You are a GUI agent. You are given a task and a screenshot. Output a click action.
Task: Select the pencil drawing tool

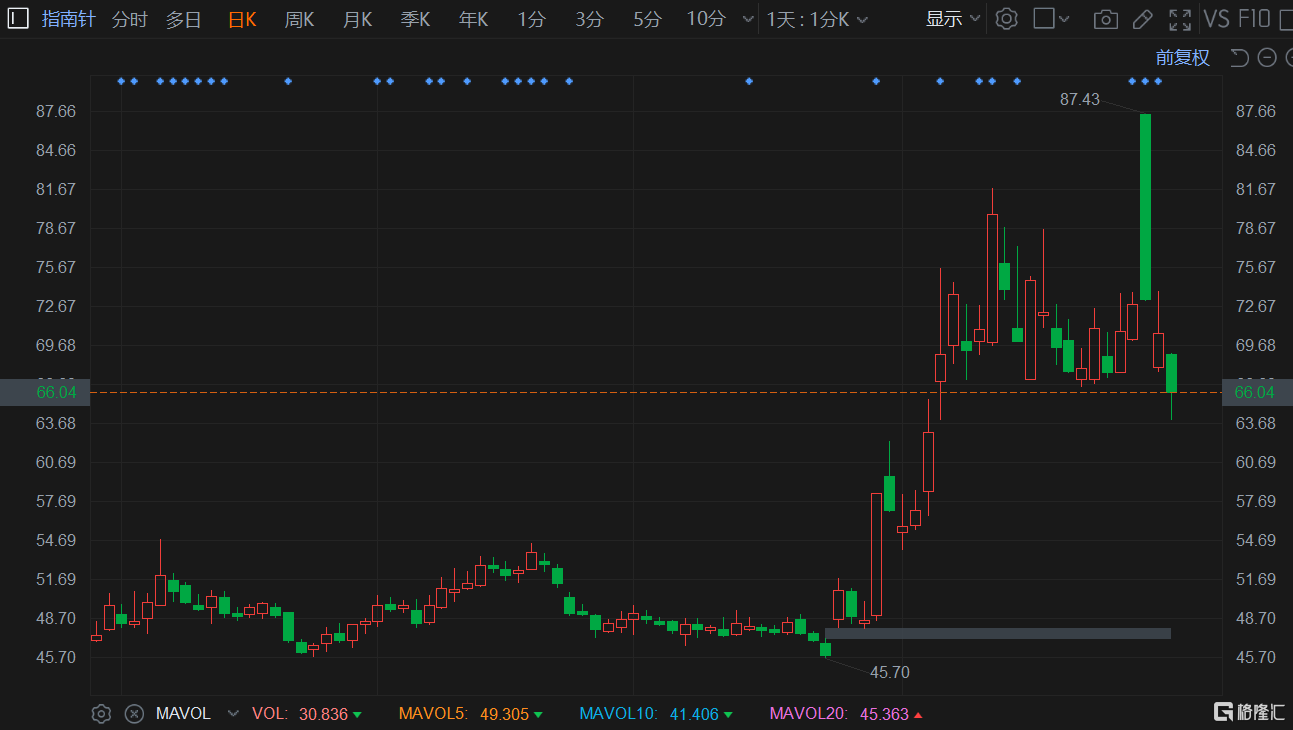click(1143, 19)
